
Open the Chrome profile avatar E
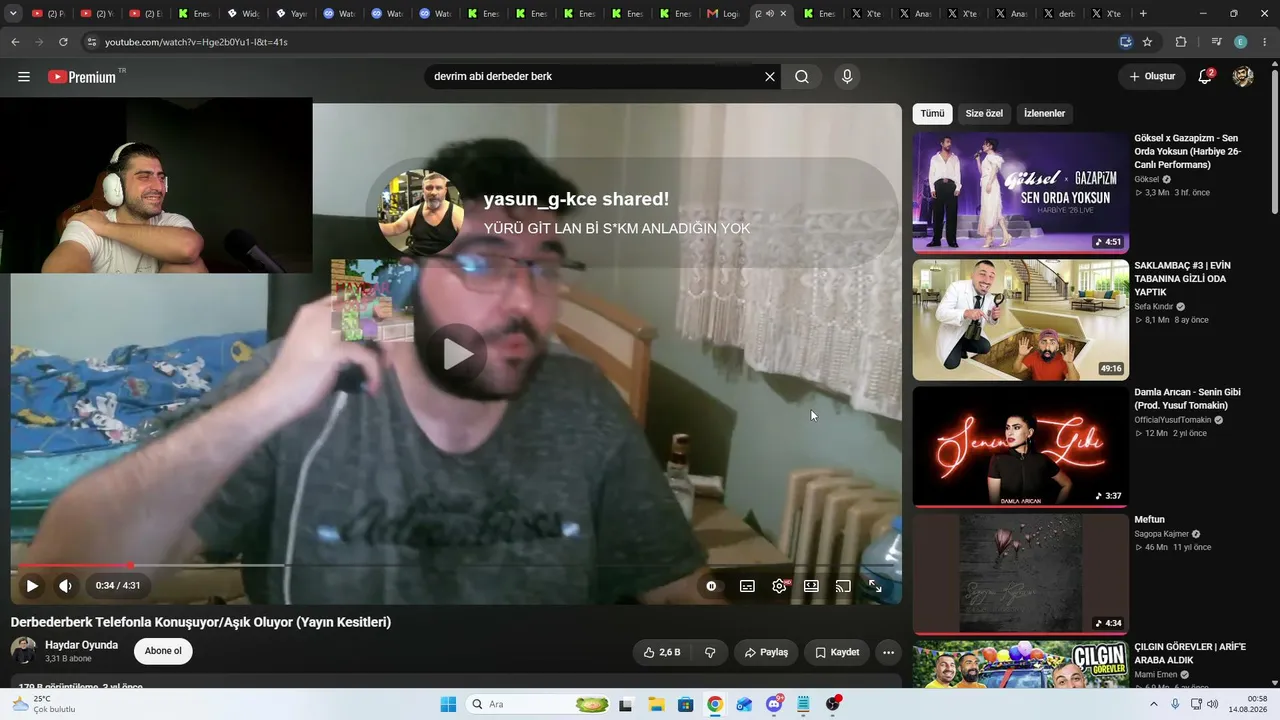[x=1241, y=42]
